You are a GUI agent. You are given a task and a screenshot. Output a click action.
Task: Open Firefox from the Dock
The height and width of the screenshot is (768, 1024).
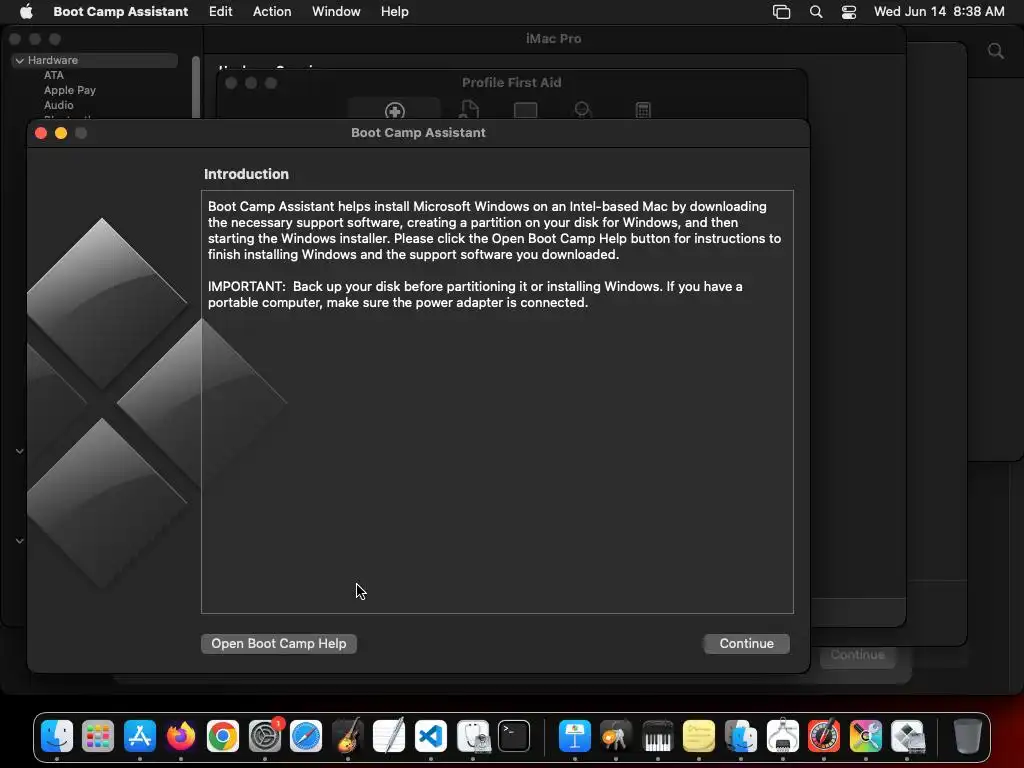[x=181, y=736]
